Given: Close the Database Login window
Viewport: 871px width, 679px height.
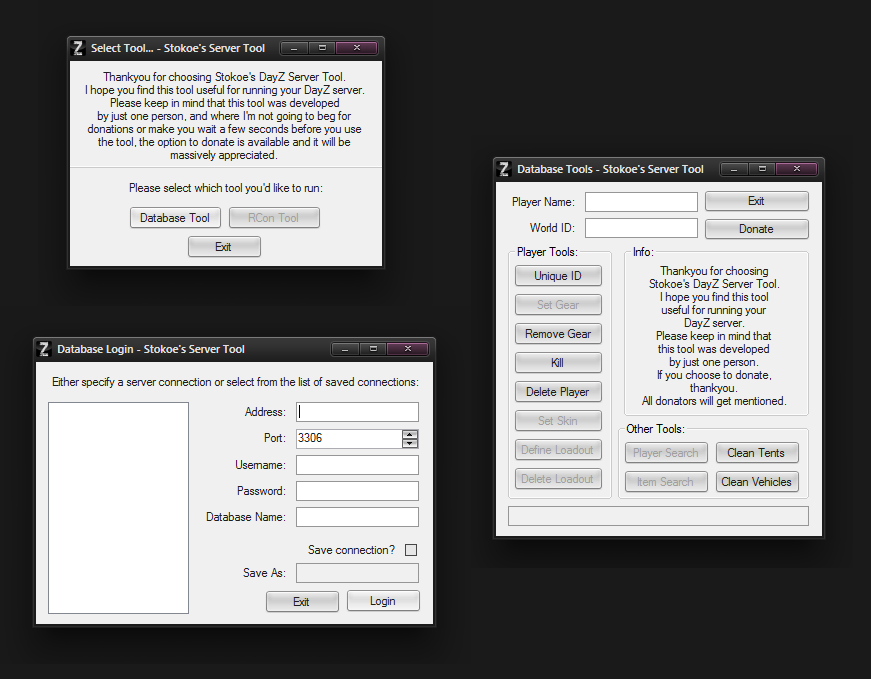Looking at the screenshot, I should pos(408,349).
